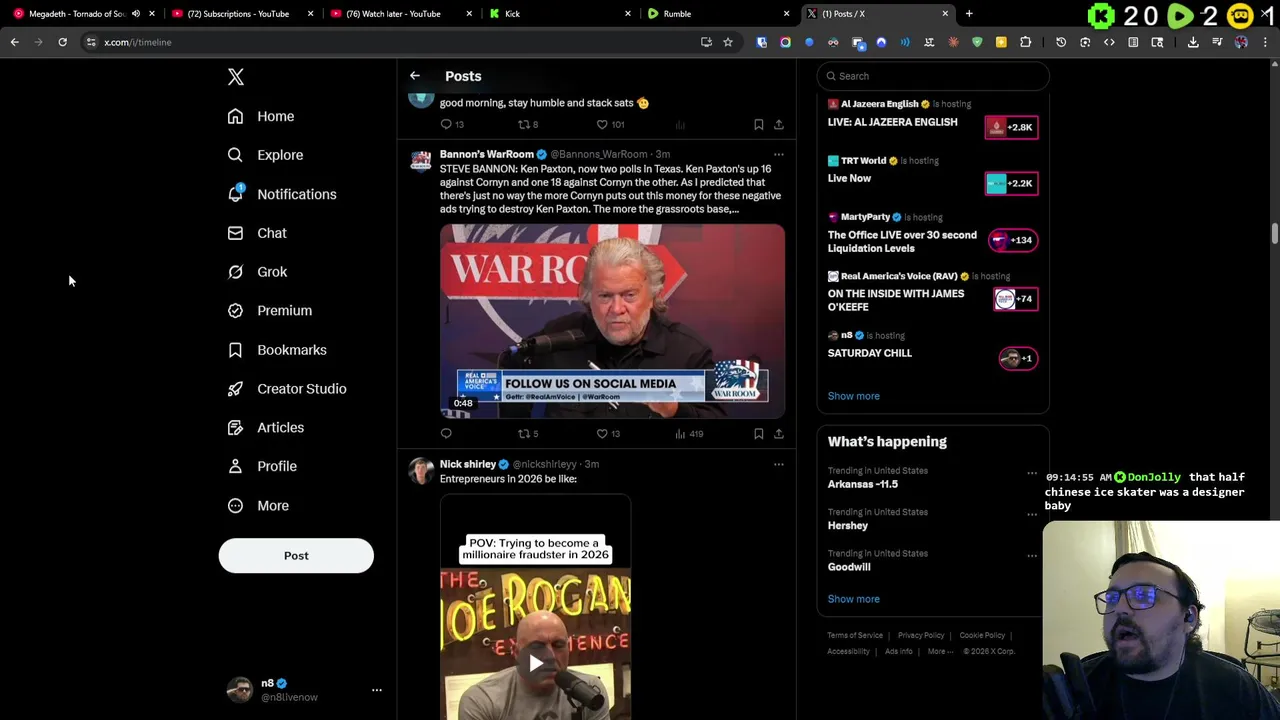This screenshot has width=1280, height=720.
Task: Go to Premium page
Action: (269, 311)
